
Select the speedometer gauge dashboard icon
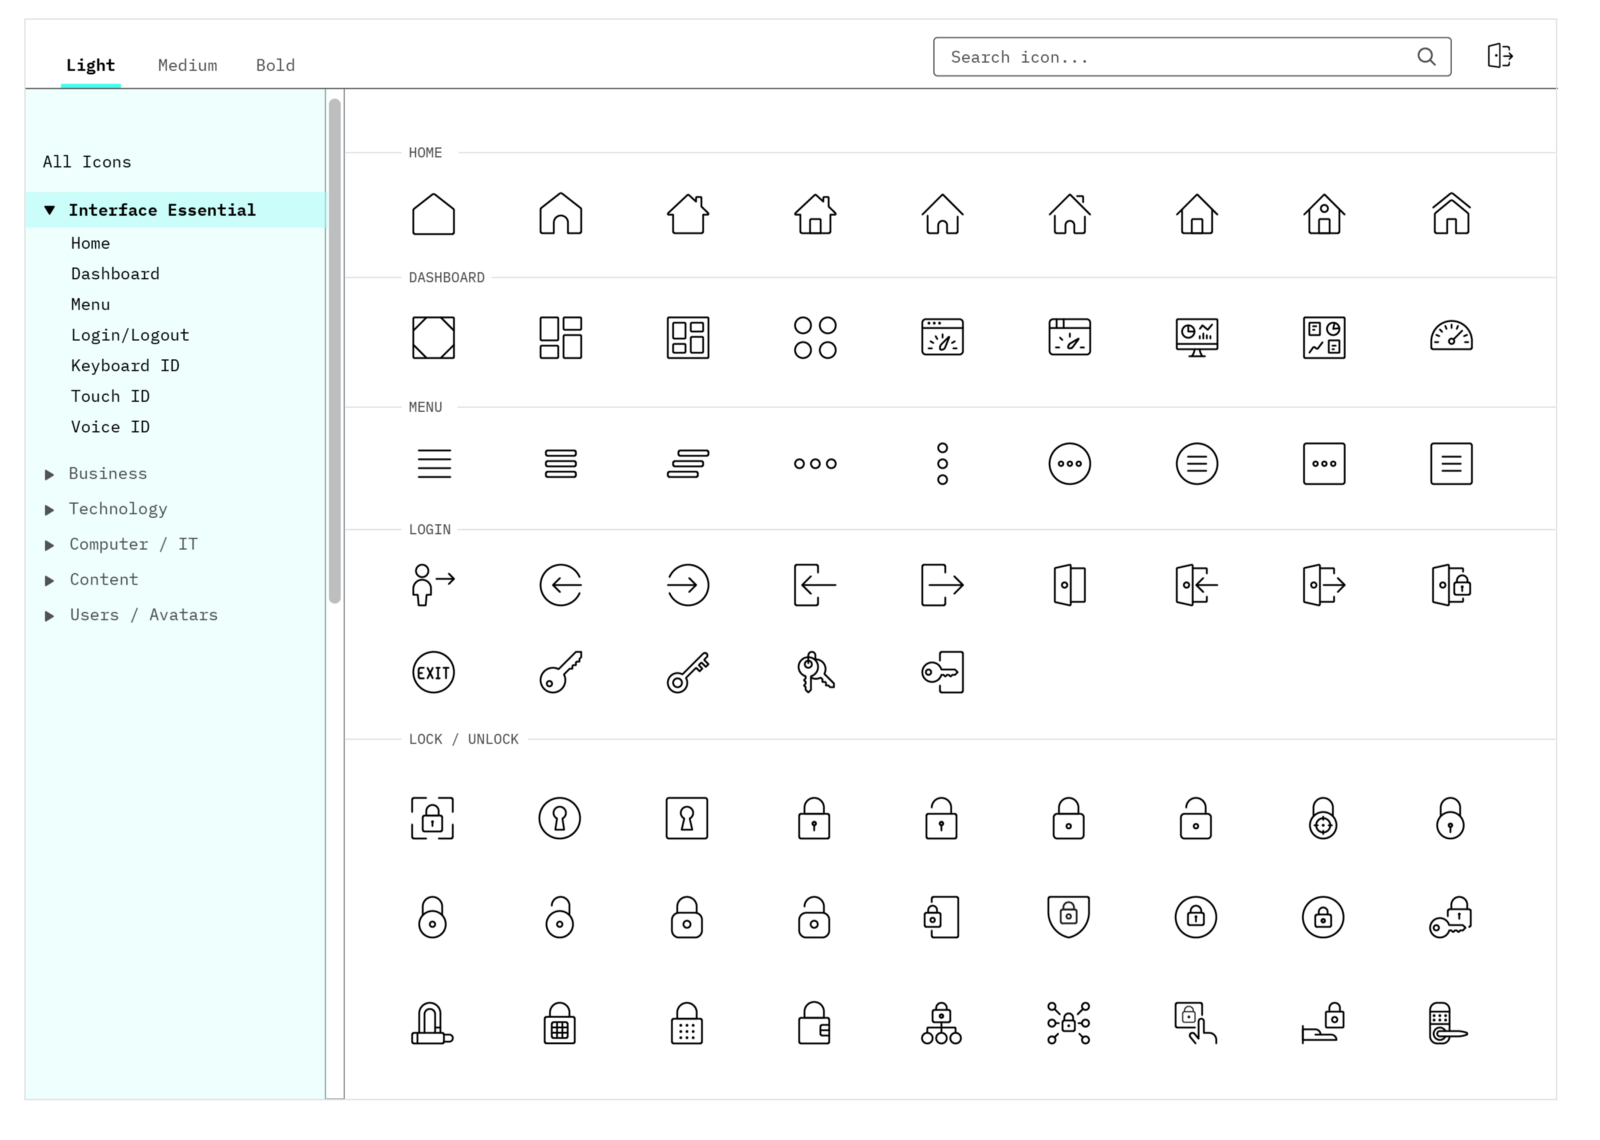(x=1451, y=337)
